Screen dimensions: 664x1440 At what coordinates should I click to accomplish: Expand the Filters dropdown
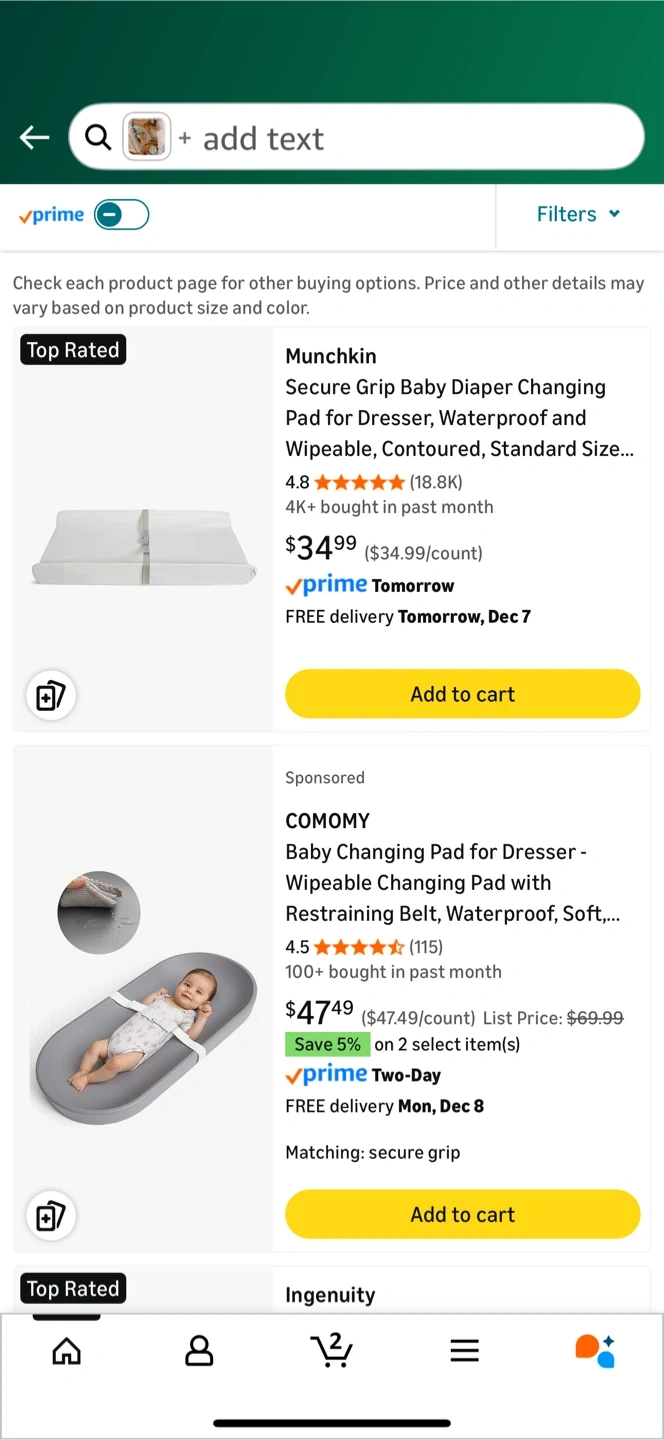[x=578, y=214]
